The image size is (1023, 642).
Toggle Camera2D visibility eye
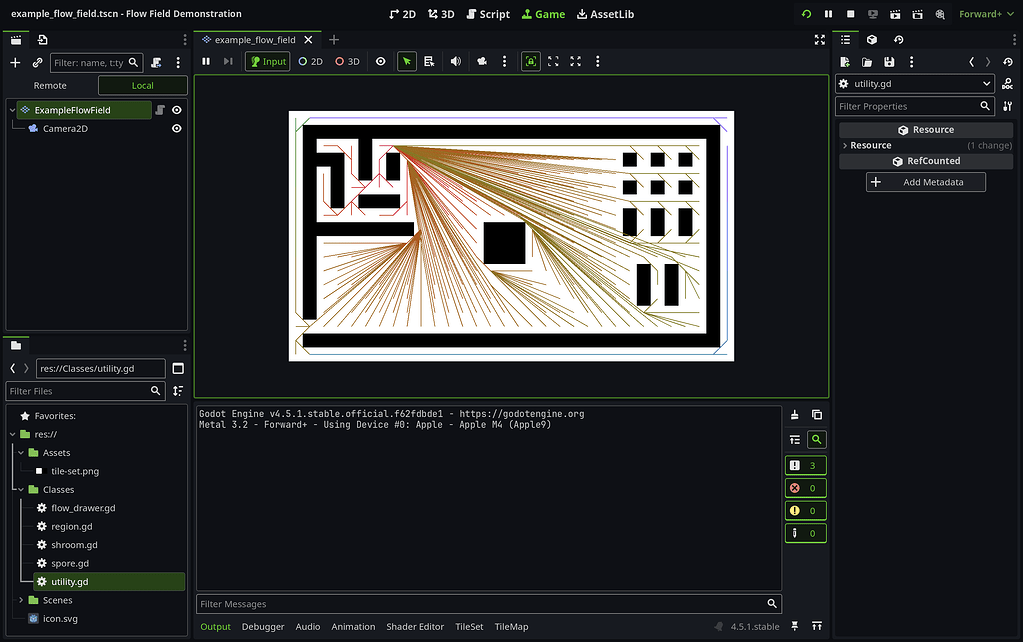tap(177, 129)
